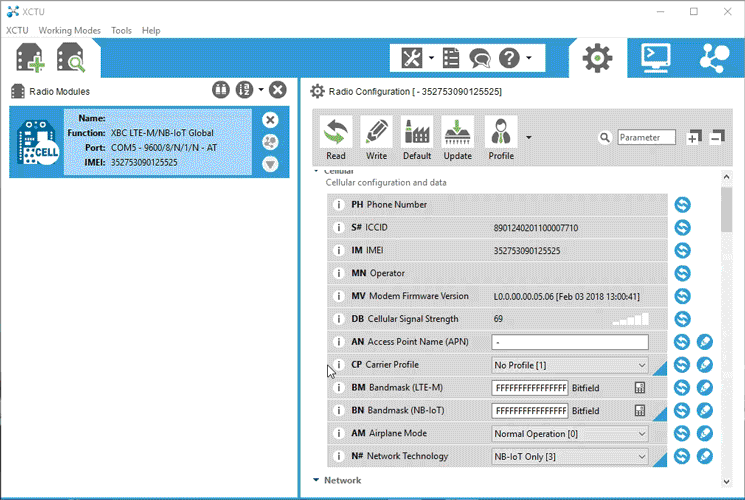Screen dimensions: 745x500
Task: Click Read radio settings button
Action: [x=336, y=138]
